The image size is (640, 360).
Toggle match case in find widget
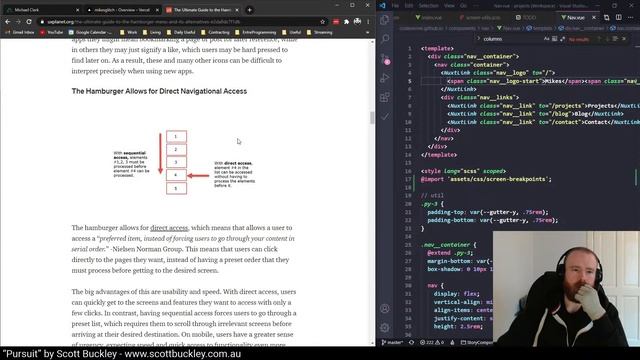[547, 39]
